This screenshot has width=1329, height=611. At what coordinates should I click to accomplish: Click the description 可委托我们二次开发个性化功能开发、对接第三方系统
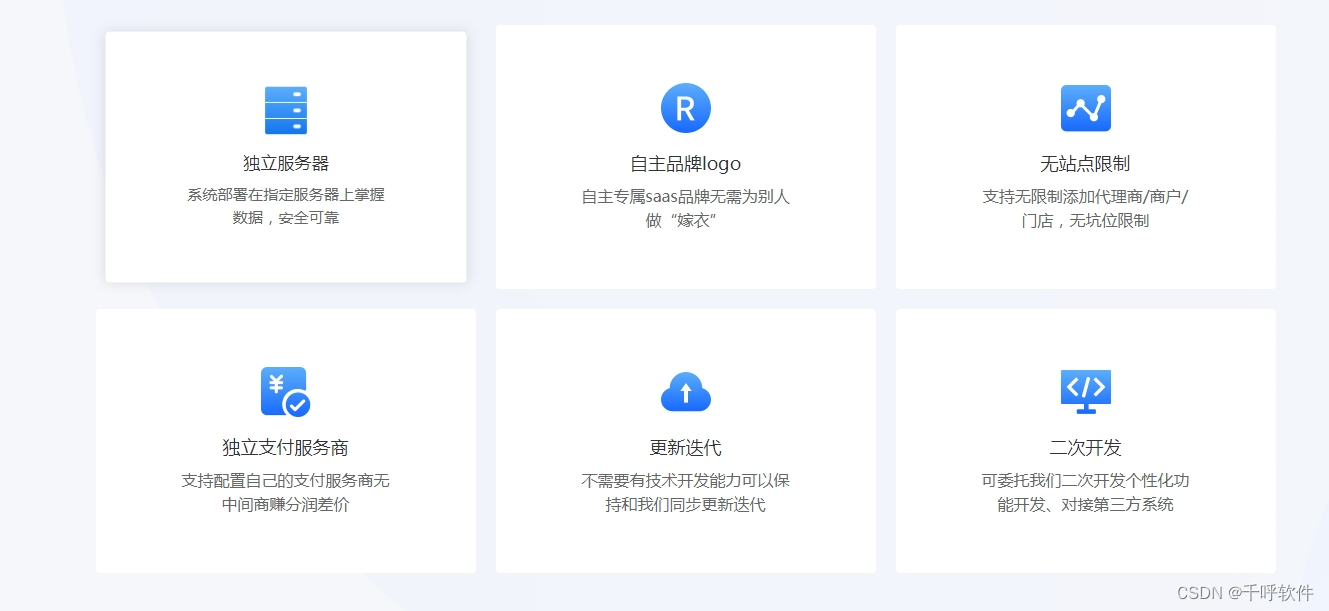click(1086, 493)
